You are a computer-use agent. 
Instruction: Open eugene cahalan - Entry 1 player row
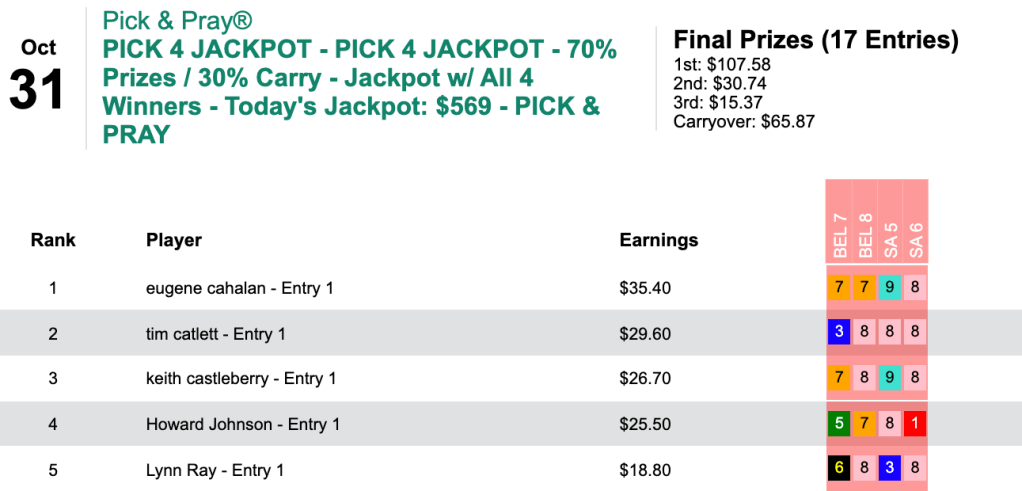239,288
